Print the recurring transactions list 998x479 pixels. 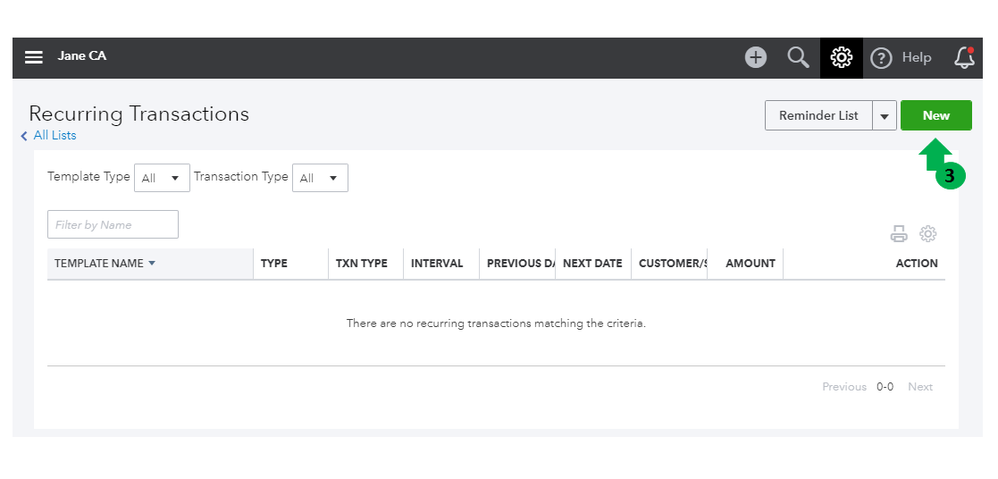(899, 234)
